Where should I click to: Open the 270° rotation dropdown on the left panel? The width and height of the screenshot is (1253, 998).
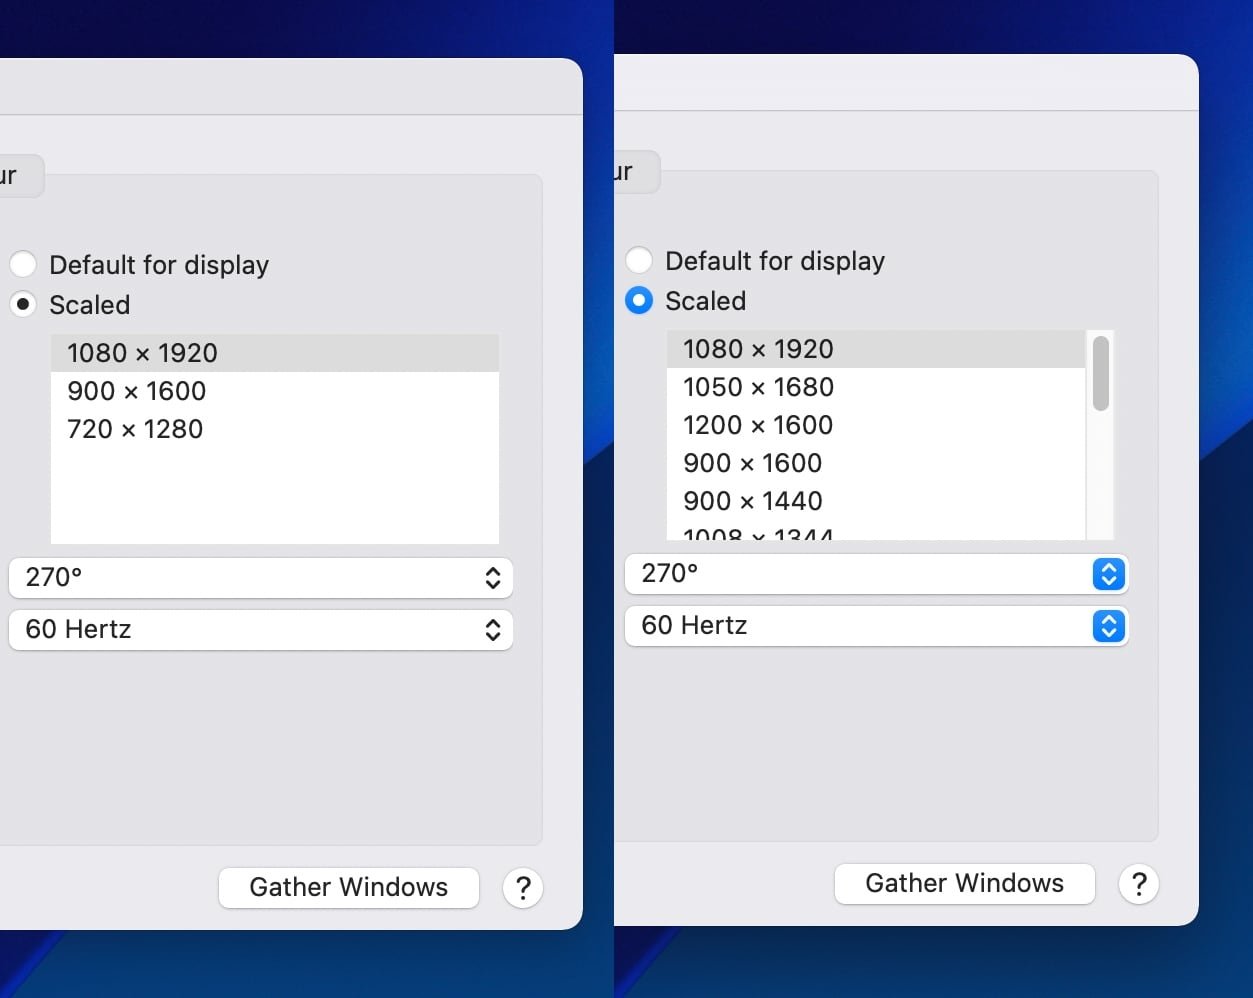coord(260,577)
